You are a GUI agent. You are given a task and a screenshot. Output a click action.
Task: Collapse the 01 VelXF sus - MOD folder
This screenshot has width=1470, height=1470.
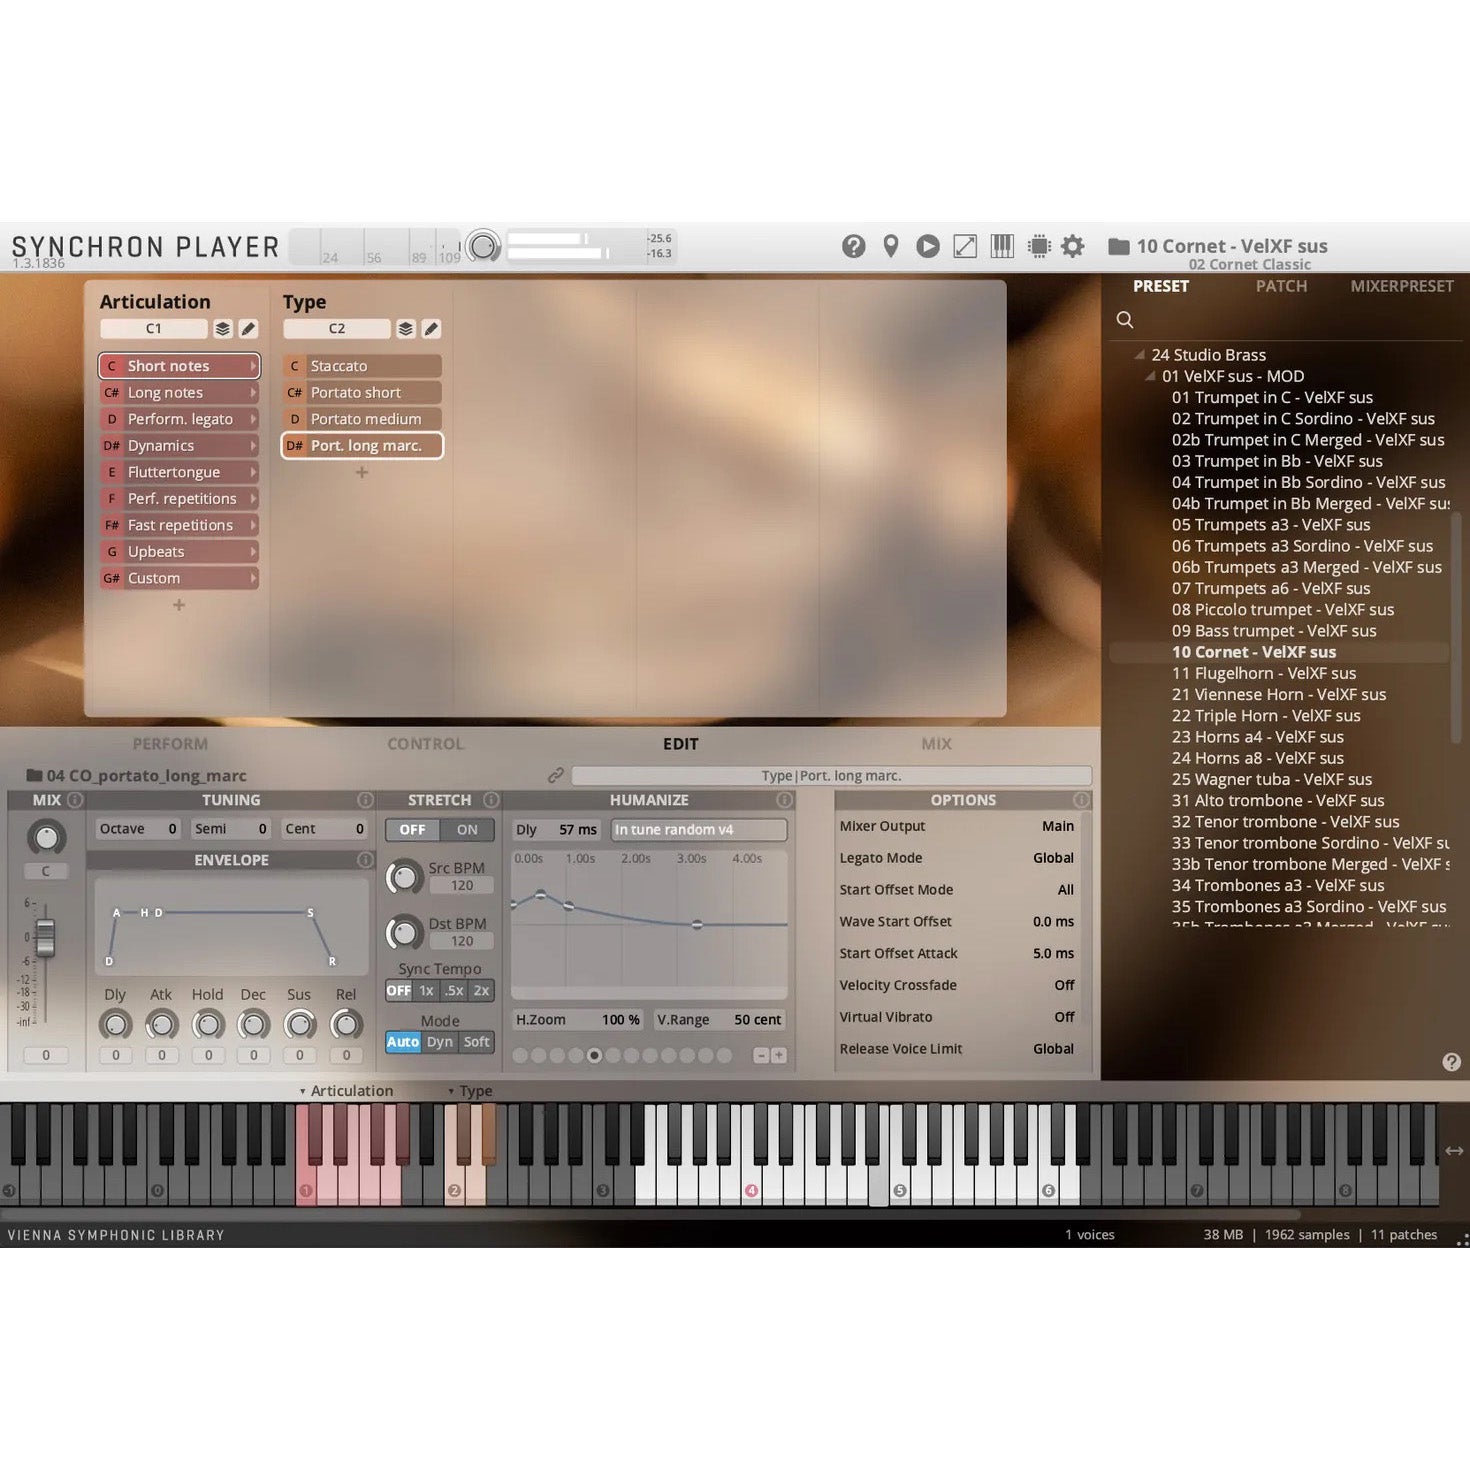pos(1150,377)
